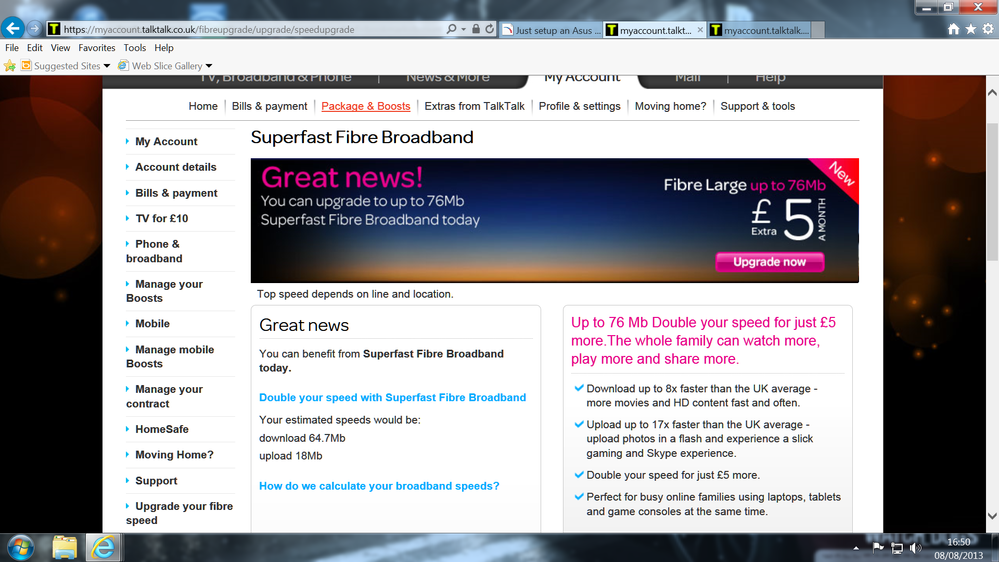Select Account details in the sidebar
Image resolution: width=999 pixels, height=562 pixels.
click(175, 167)
